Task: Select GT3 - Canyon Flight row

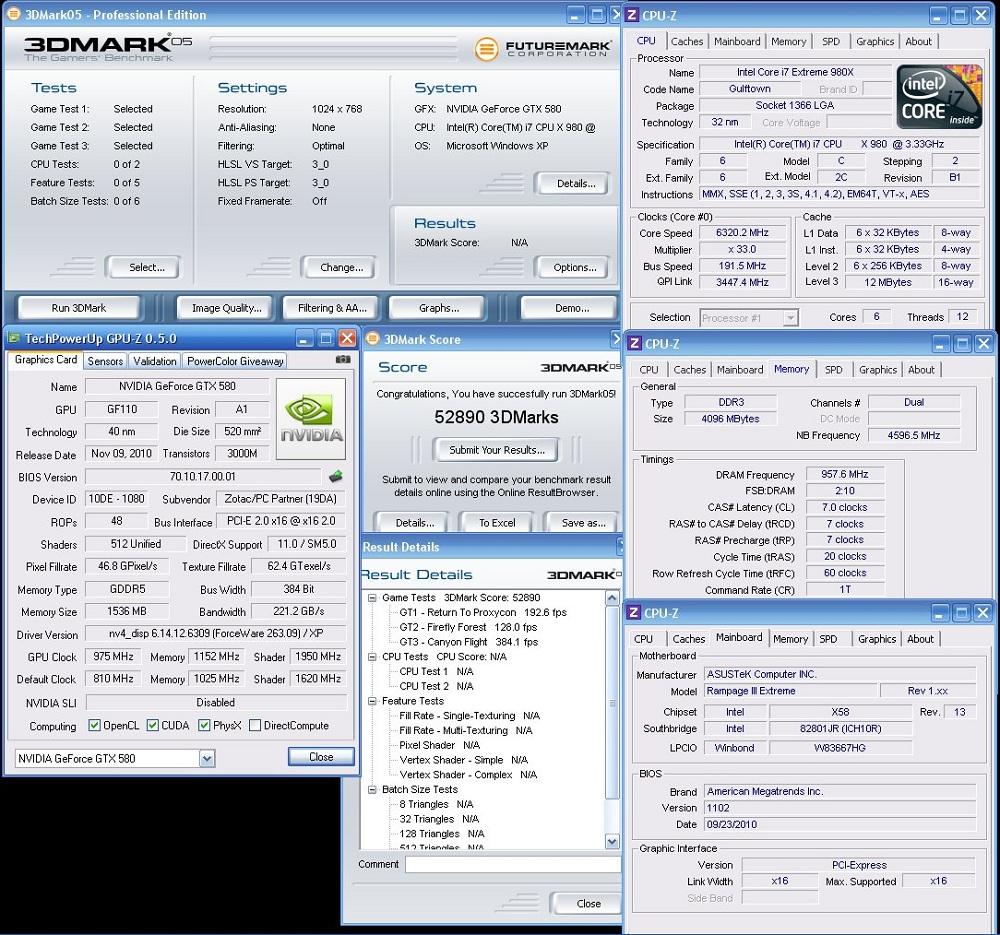Action: point(469,642)
